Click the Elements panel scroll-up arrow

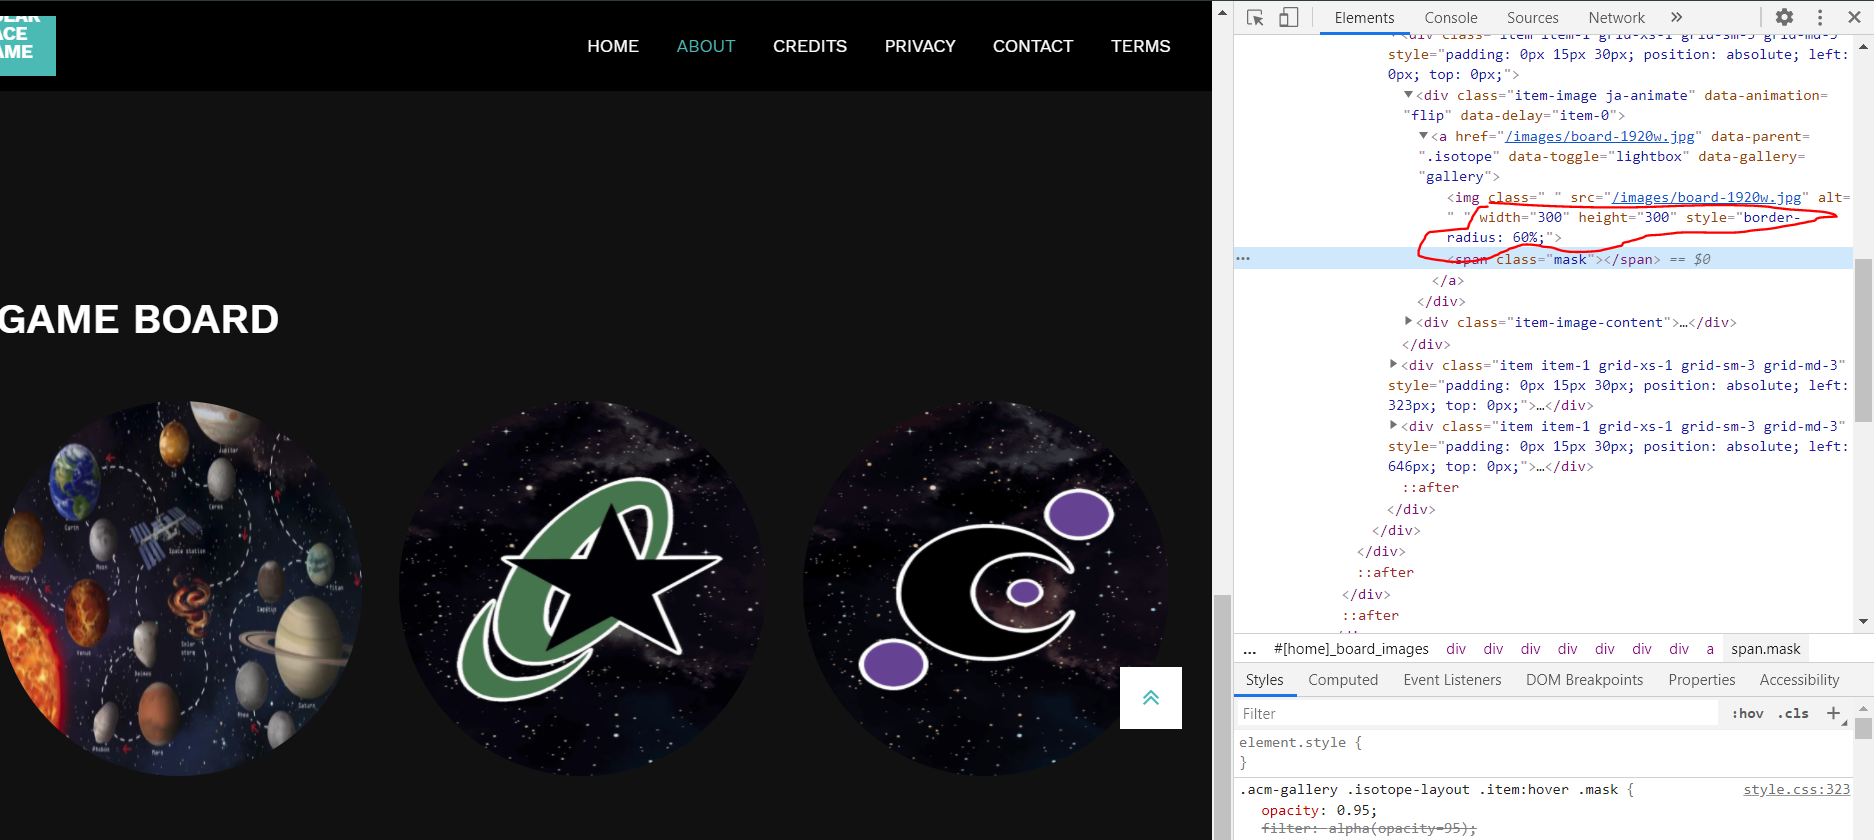click(1864, 46)
